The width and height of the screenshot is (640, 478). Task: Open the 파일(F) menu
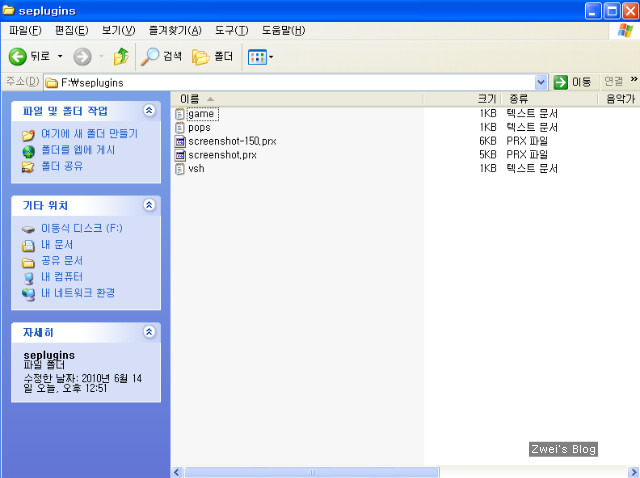point(25,31)
